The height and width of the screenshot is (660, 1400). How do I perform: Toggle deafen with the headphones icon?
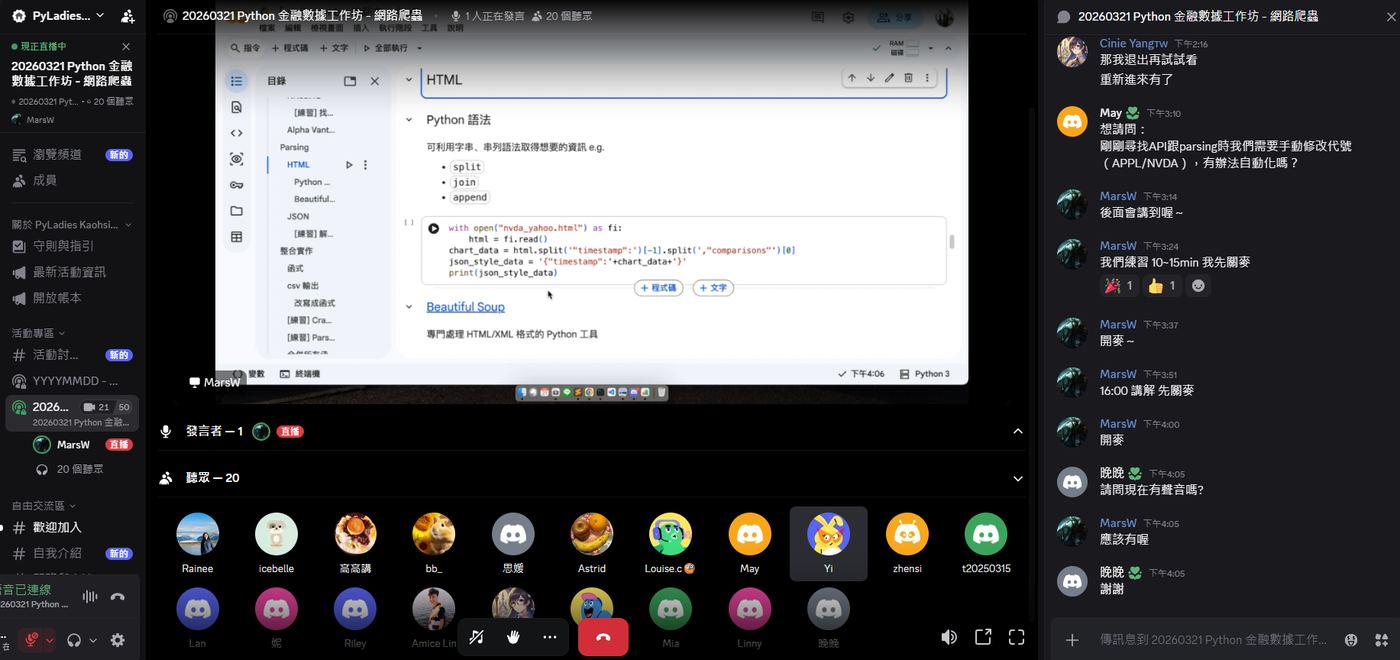pyautogui.click(x=74, y=640)
